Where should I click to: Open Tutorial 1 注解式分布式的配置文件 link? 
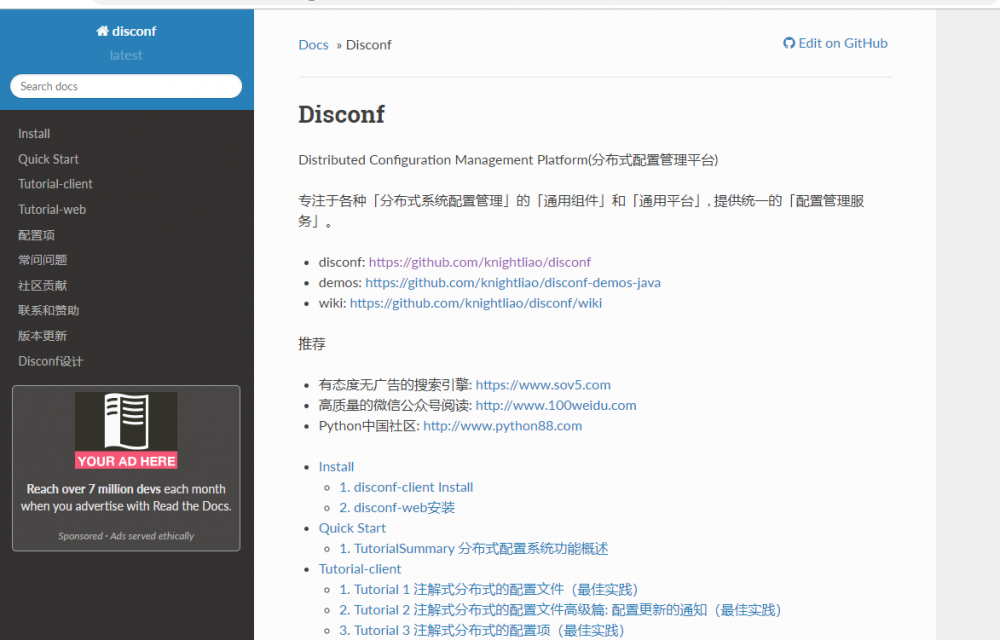pyautogui.click(x=489, y=590)
